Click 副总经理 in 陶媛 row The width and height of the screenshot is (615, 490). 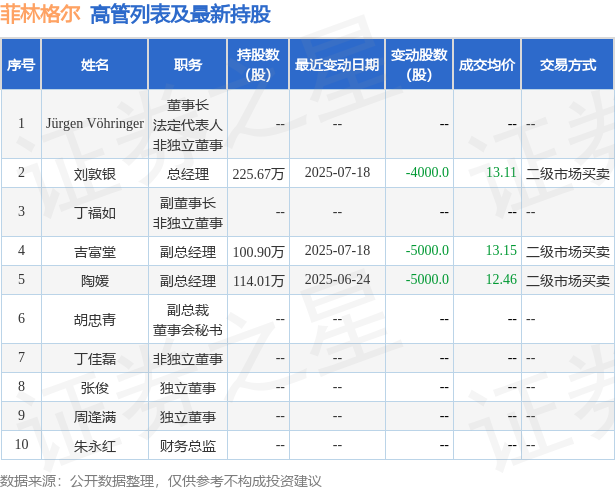coord(188,281)
